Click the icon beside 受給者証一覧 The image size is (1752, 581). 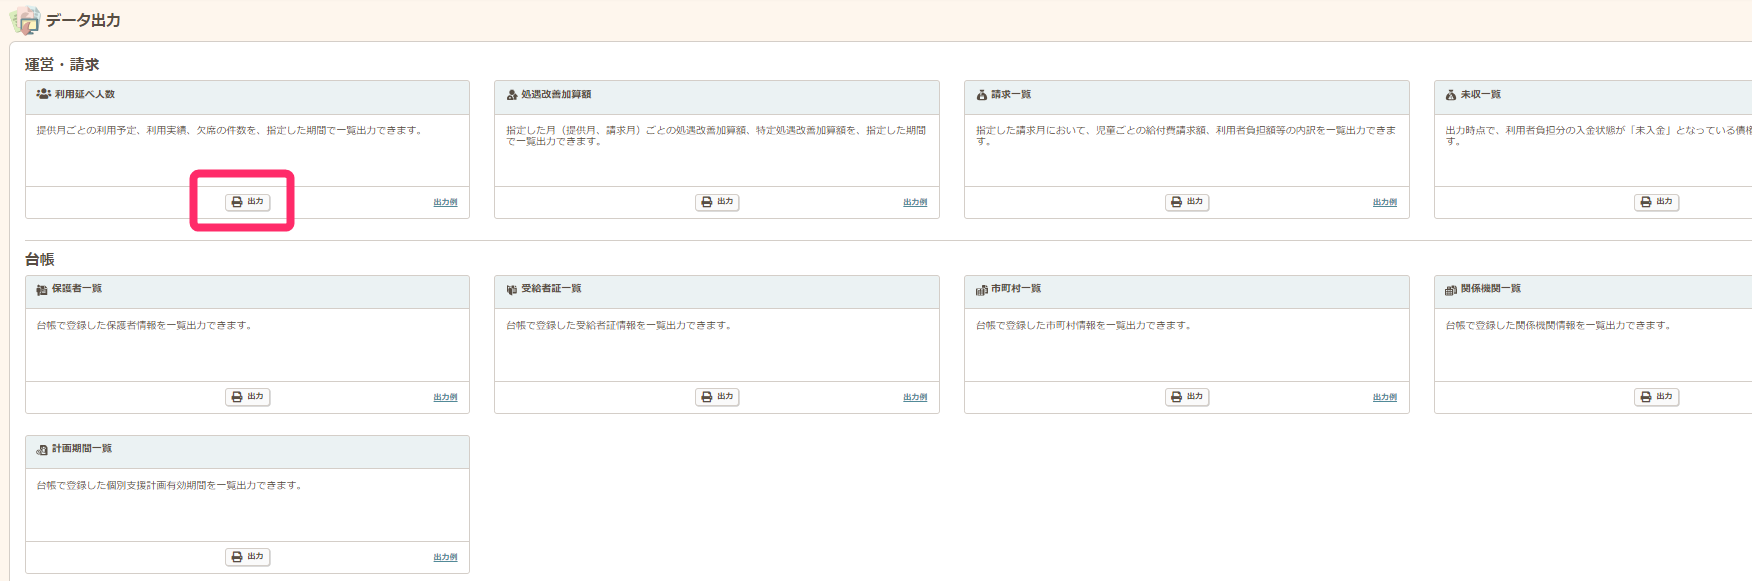pos(512,290)
